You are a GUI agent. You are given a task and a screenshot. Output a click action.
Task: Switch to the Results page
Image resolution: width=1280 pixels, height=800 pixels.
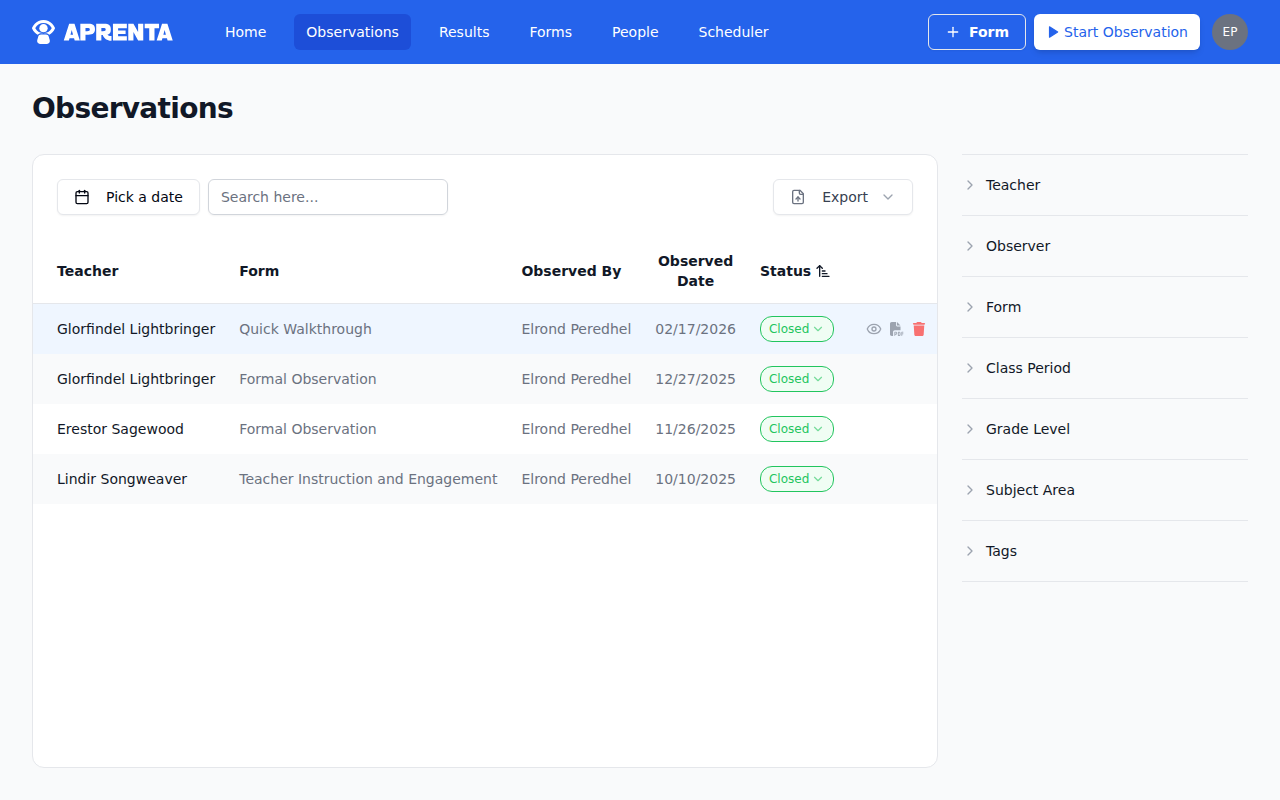pos(464,31)
